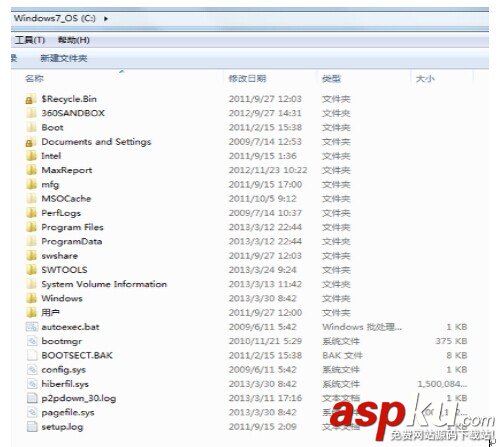Sort by the 大小 column header

(x=425, y=79)
